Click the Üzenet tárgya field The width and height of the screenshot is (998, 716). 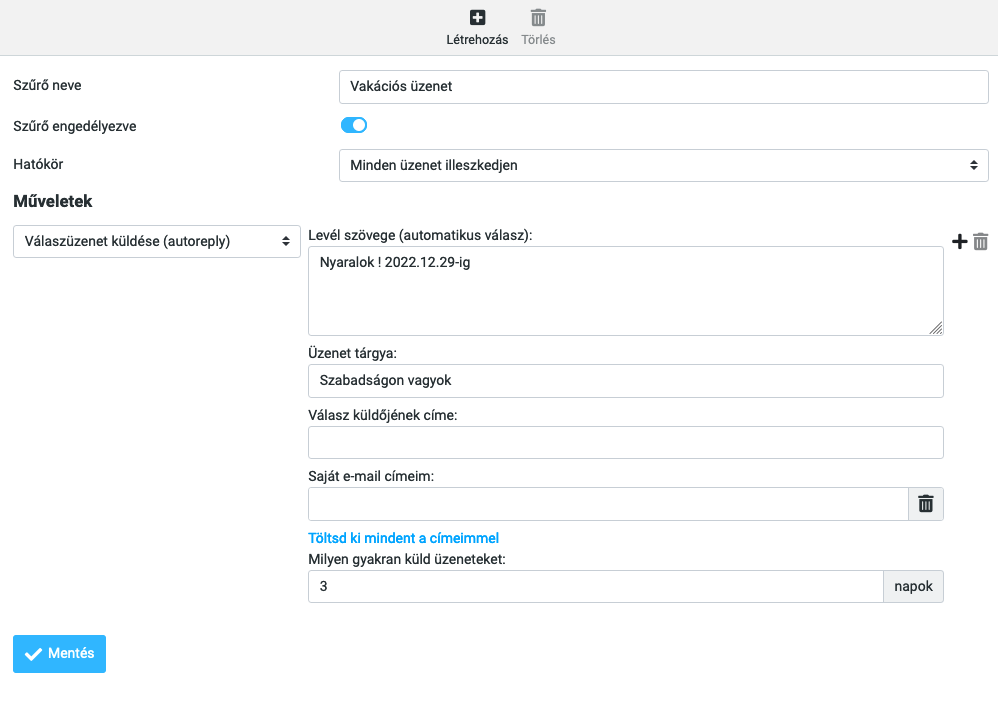coord(626,381)
